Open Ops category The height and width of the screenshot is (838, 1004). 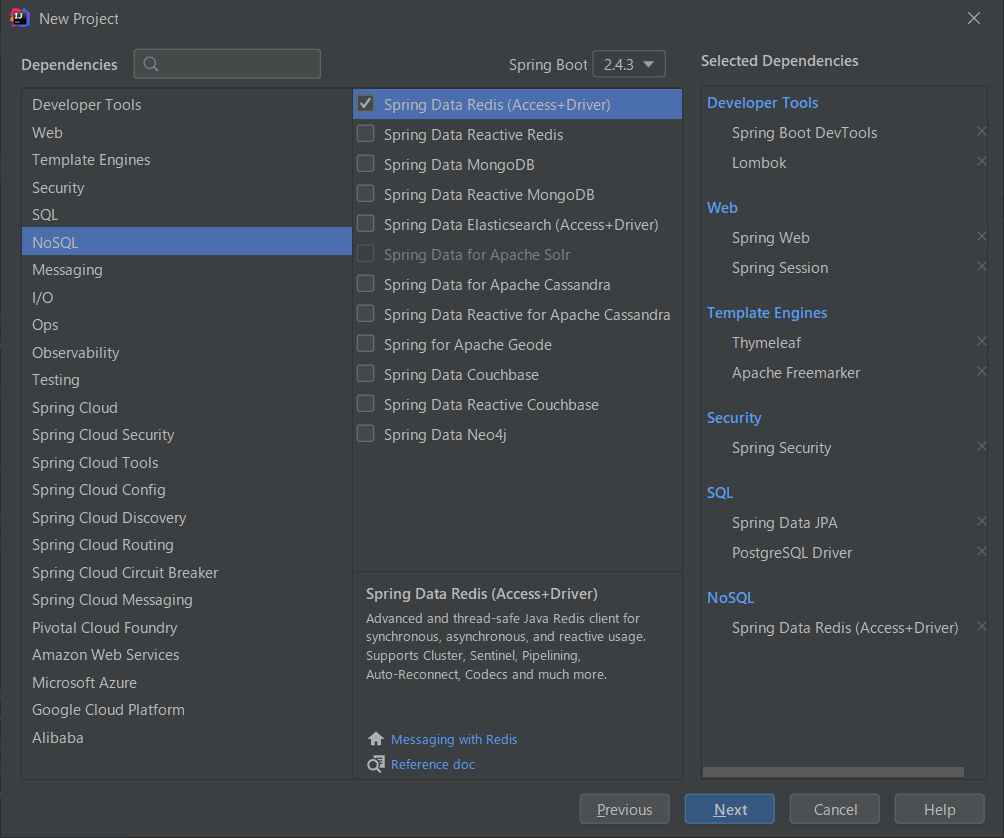(x=187, y=325)
